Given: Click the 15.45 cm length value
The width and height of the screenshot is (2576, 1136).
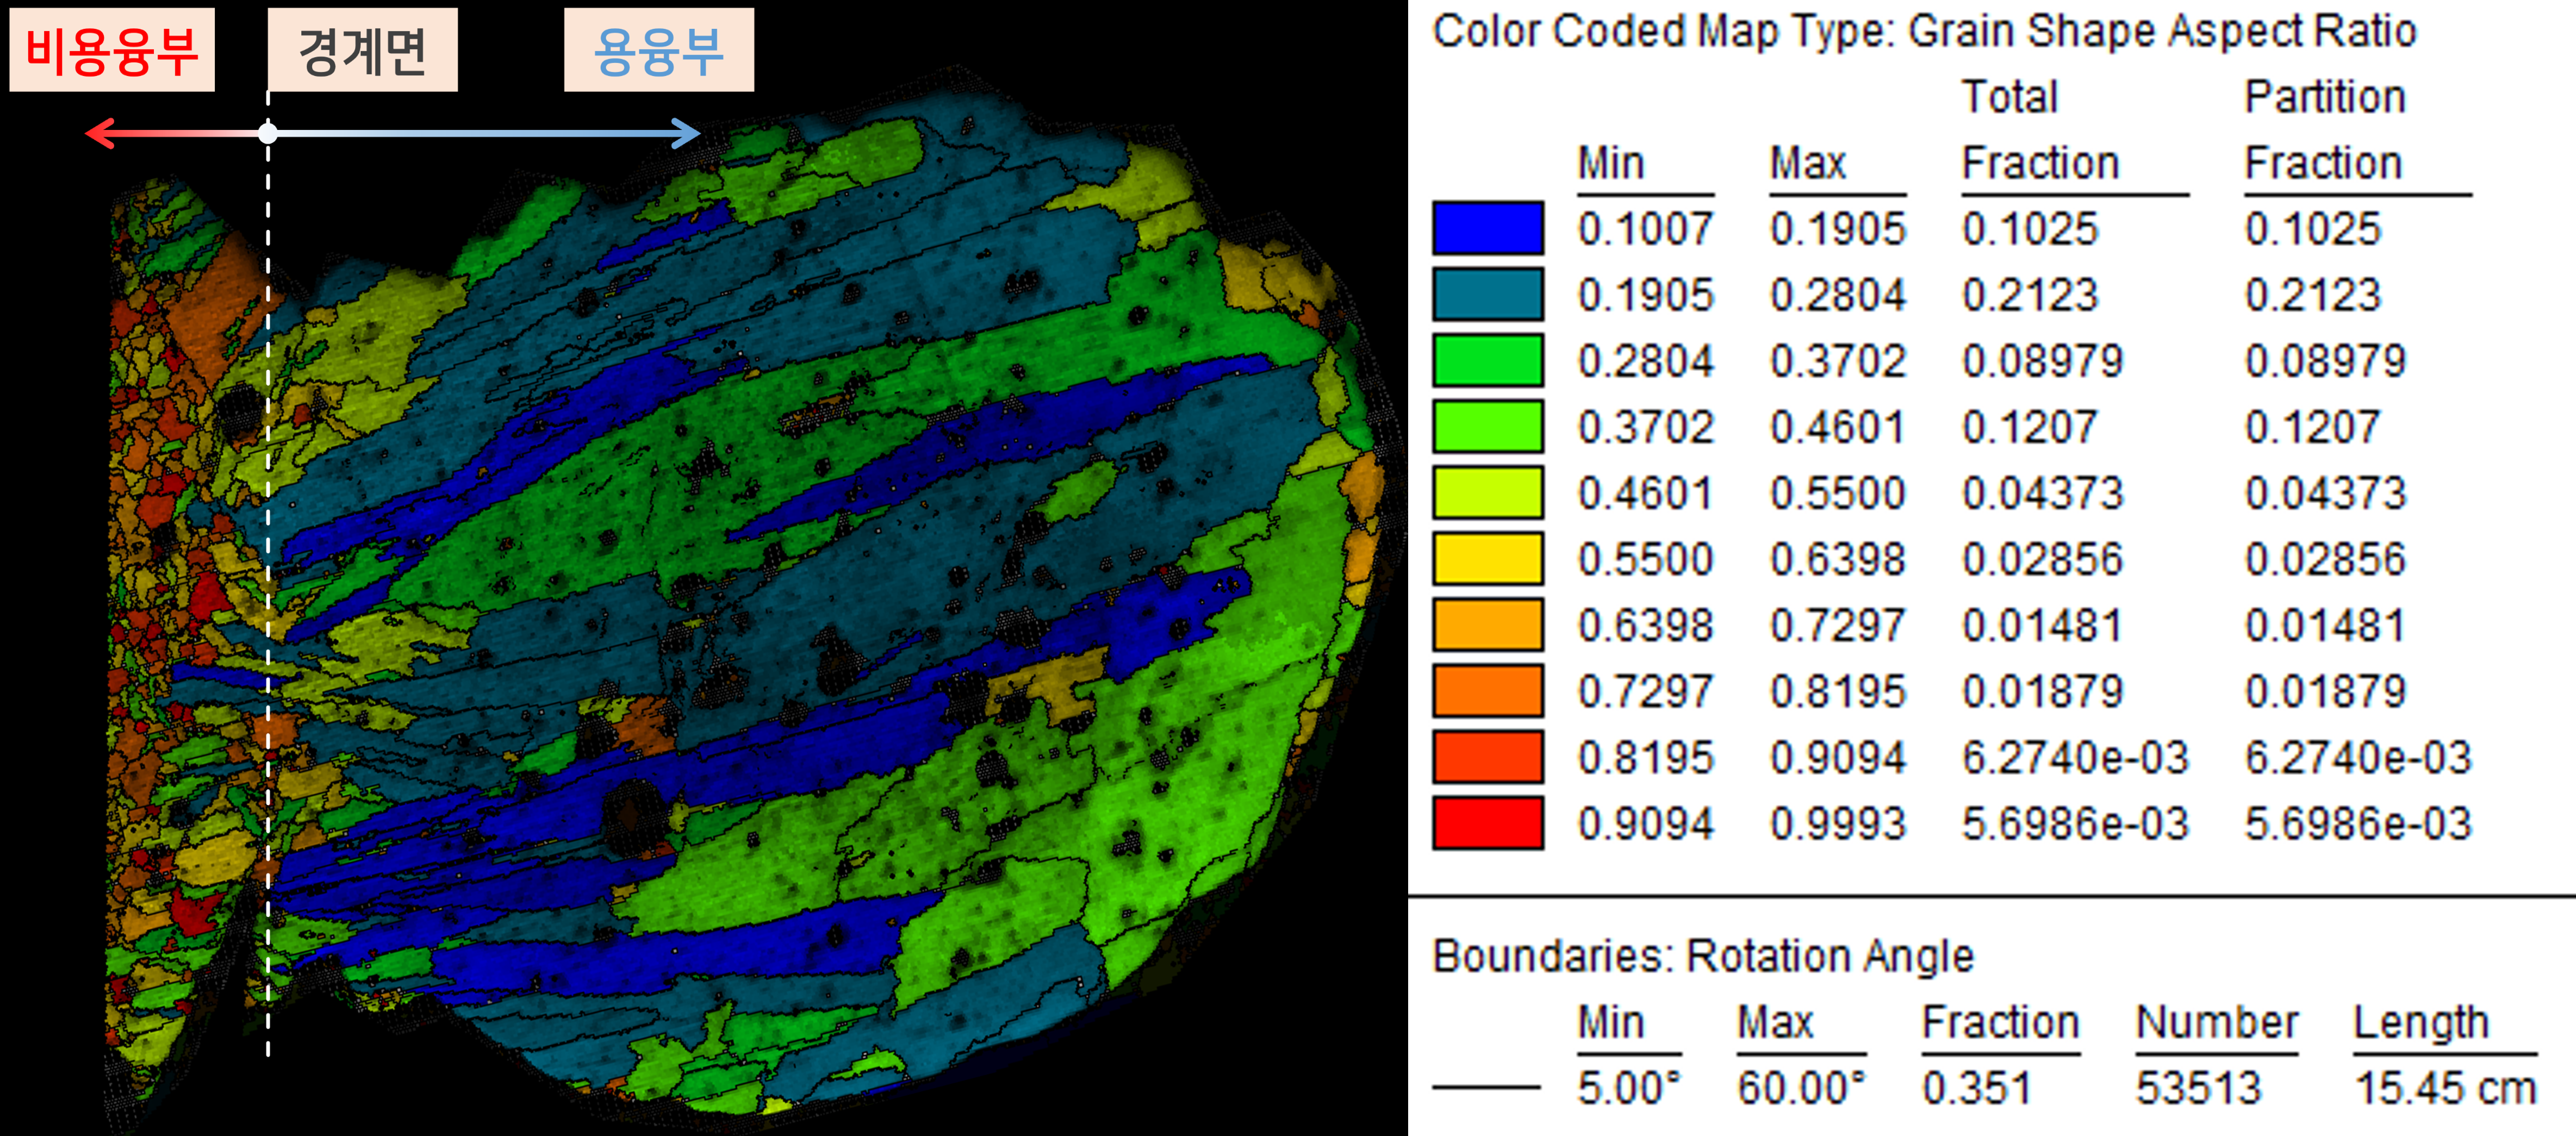Looking at the screenshot, I should pyautogui.click(x=2444, y=1088).
